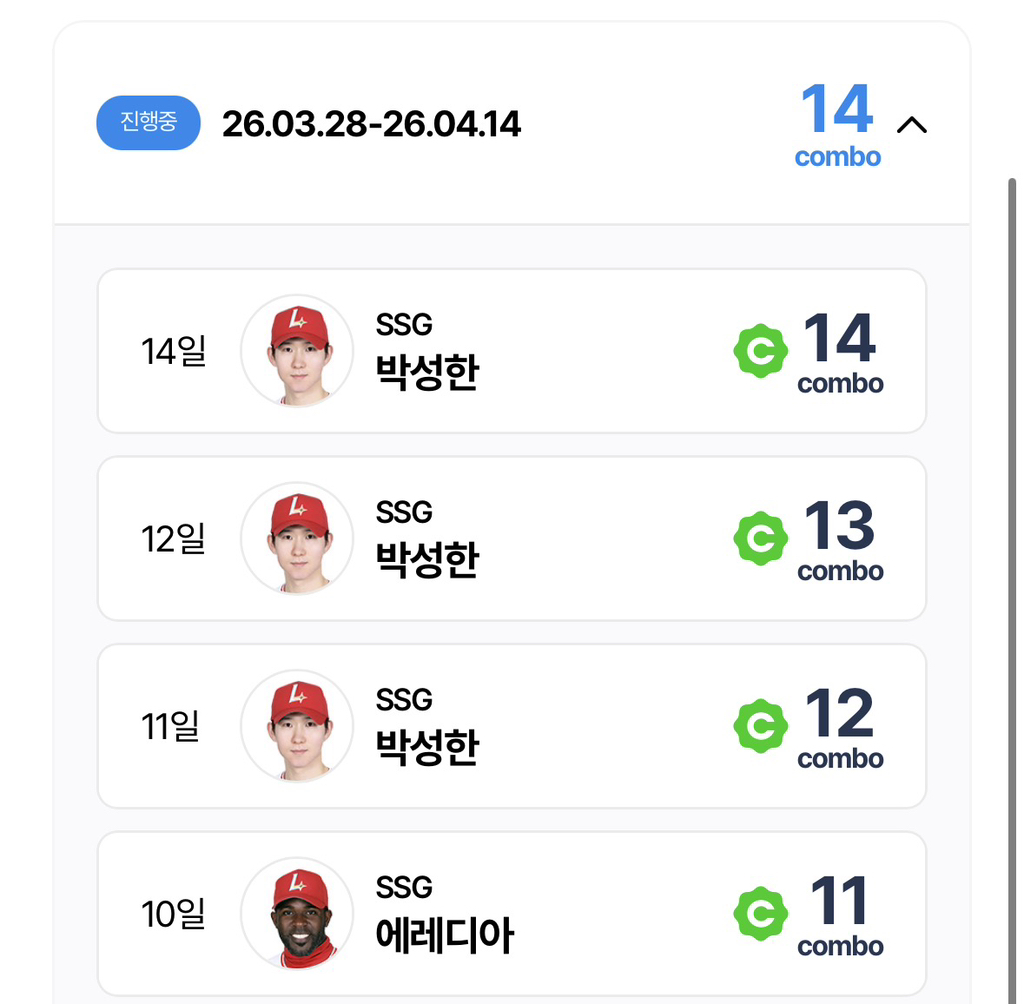
Task: Click the date range 26.03.28-26.04.14
Action: (371, 123)
